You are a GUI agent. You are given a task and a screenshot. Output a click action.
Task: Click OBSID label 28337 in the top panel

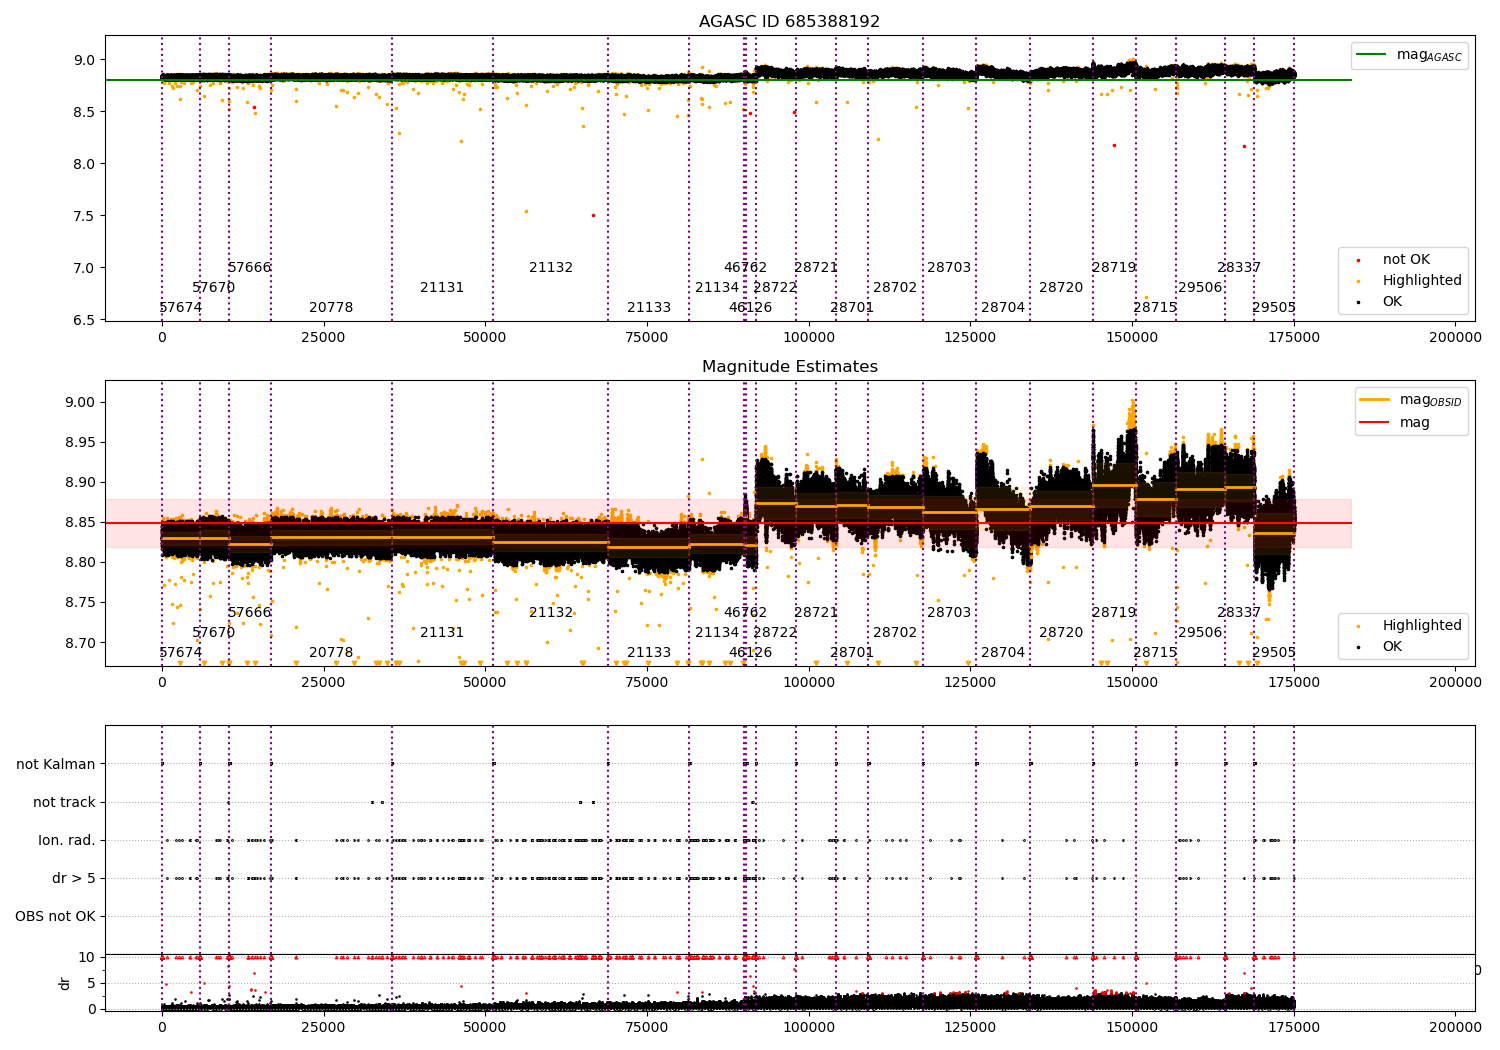tap(1239, 268)
